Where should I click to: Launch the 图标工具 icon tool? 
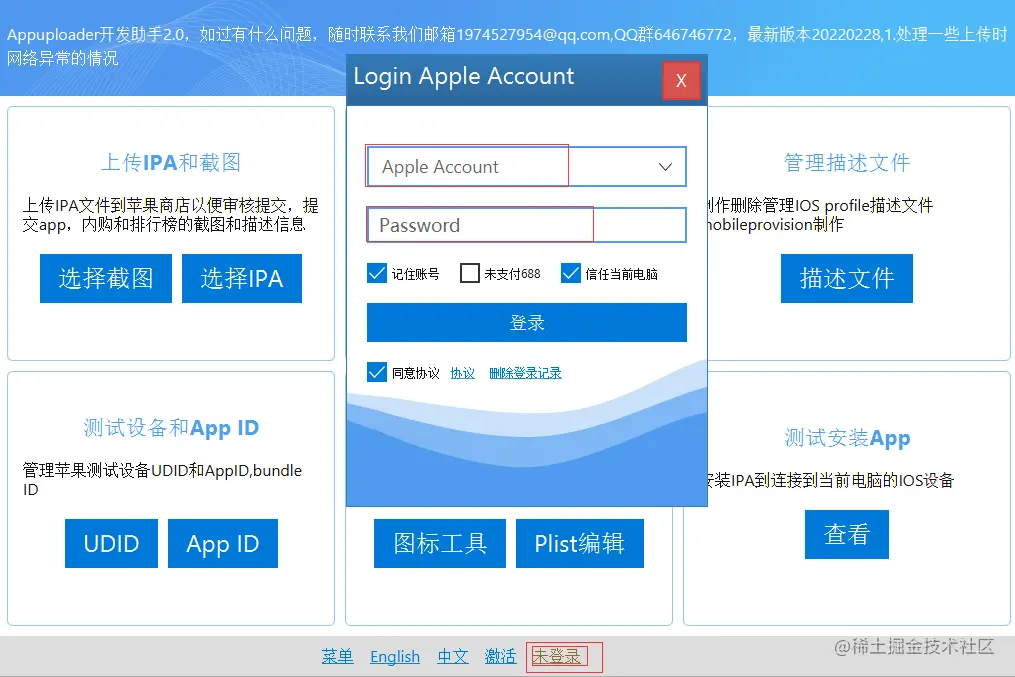(x=439, y=543)
